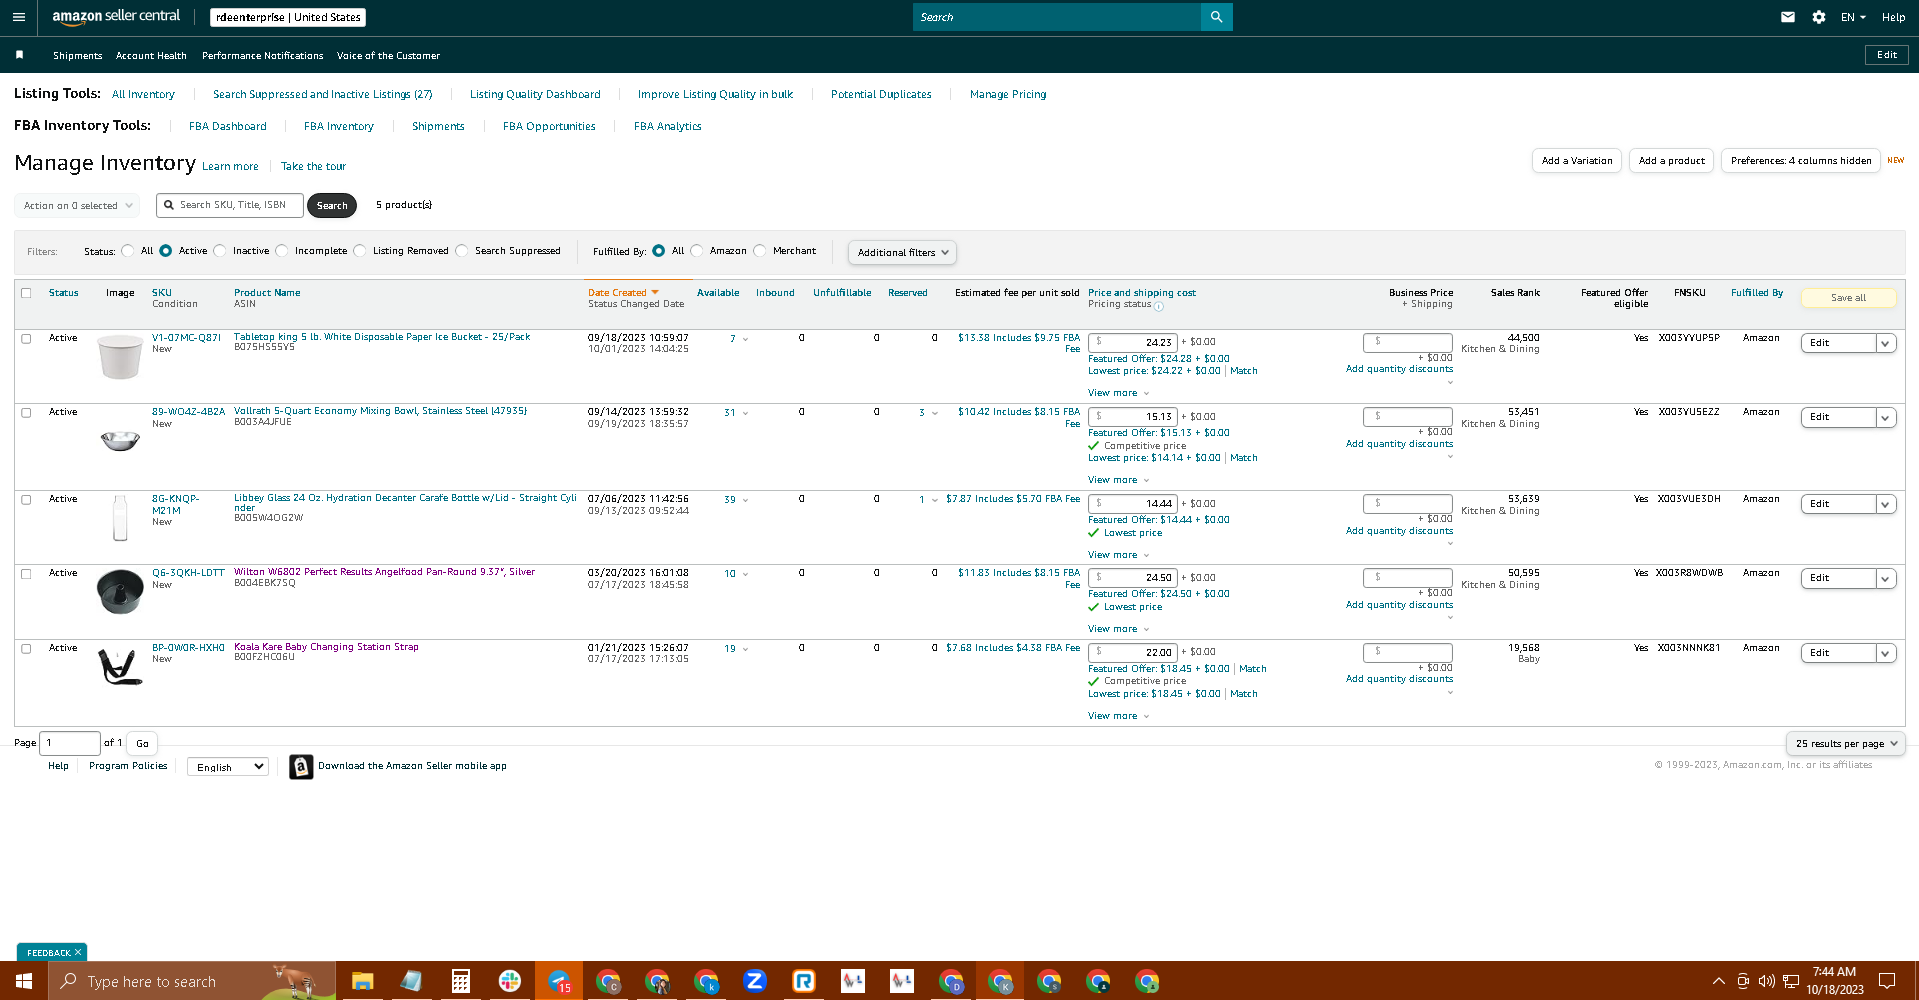Screen dimensions: 1919x1000
Task: Open Zoom from the taskbar
Action: (755, 981)
